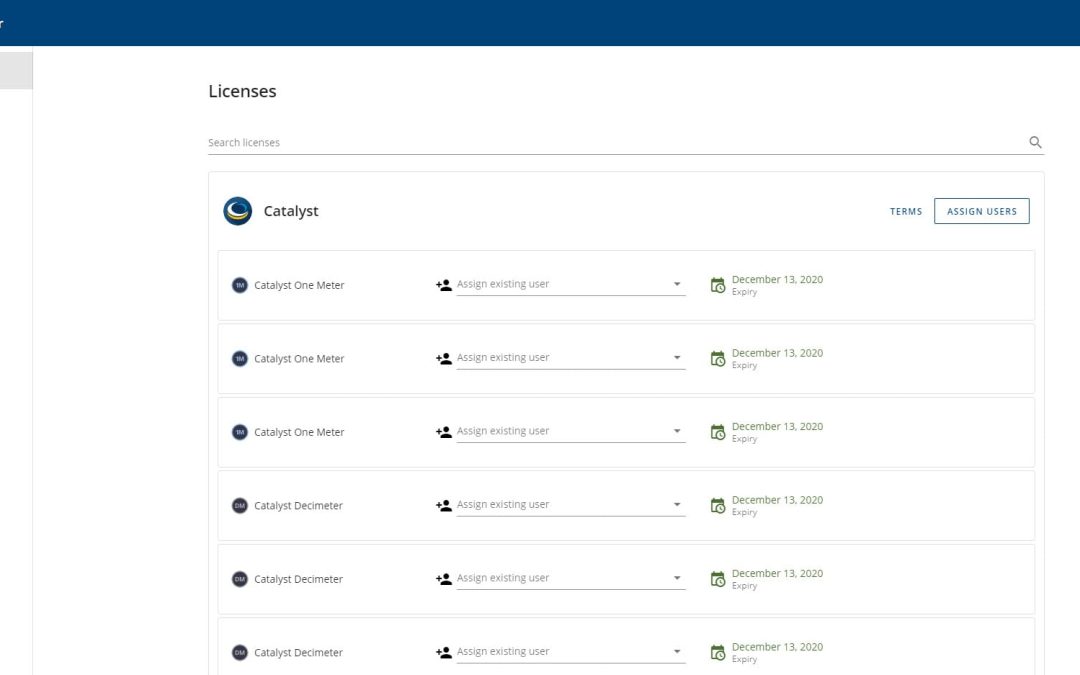
Task: Select the third Catalyst One Meter label
Action: click(x=299, y=432)
